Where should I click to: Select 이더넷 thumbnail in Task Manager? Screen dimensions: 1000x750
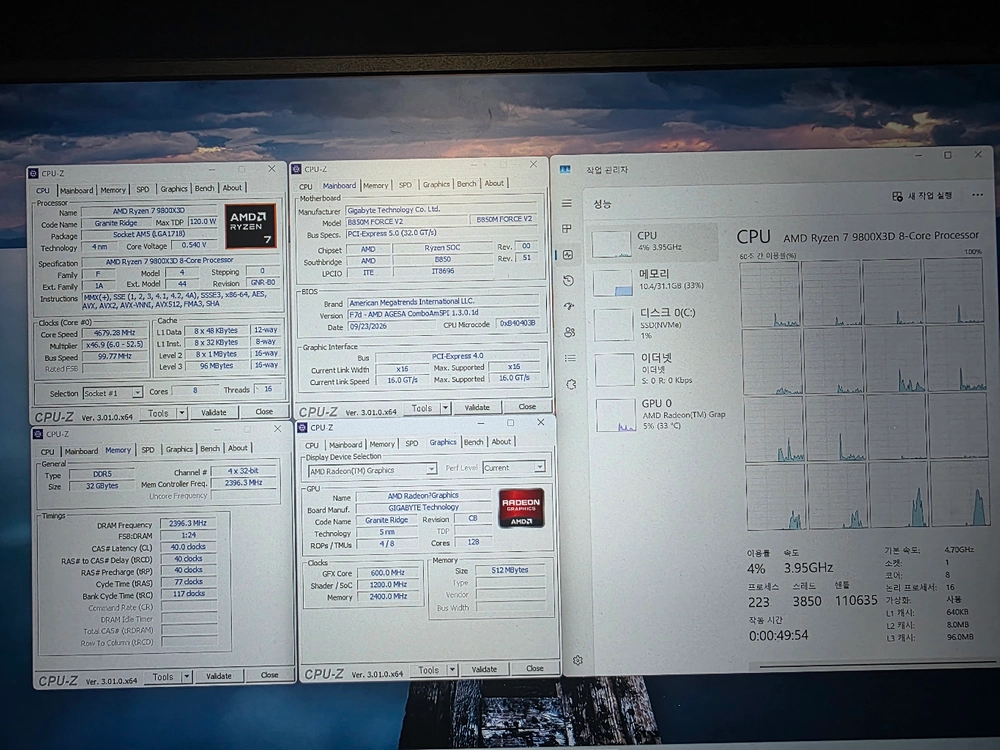[615, 370]
